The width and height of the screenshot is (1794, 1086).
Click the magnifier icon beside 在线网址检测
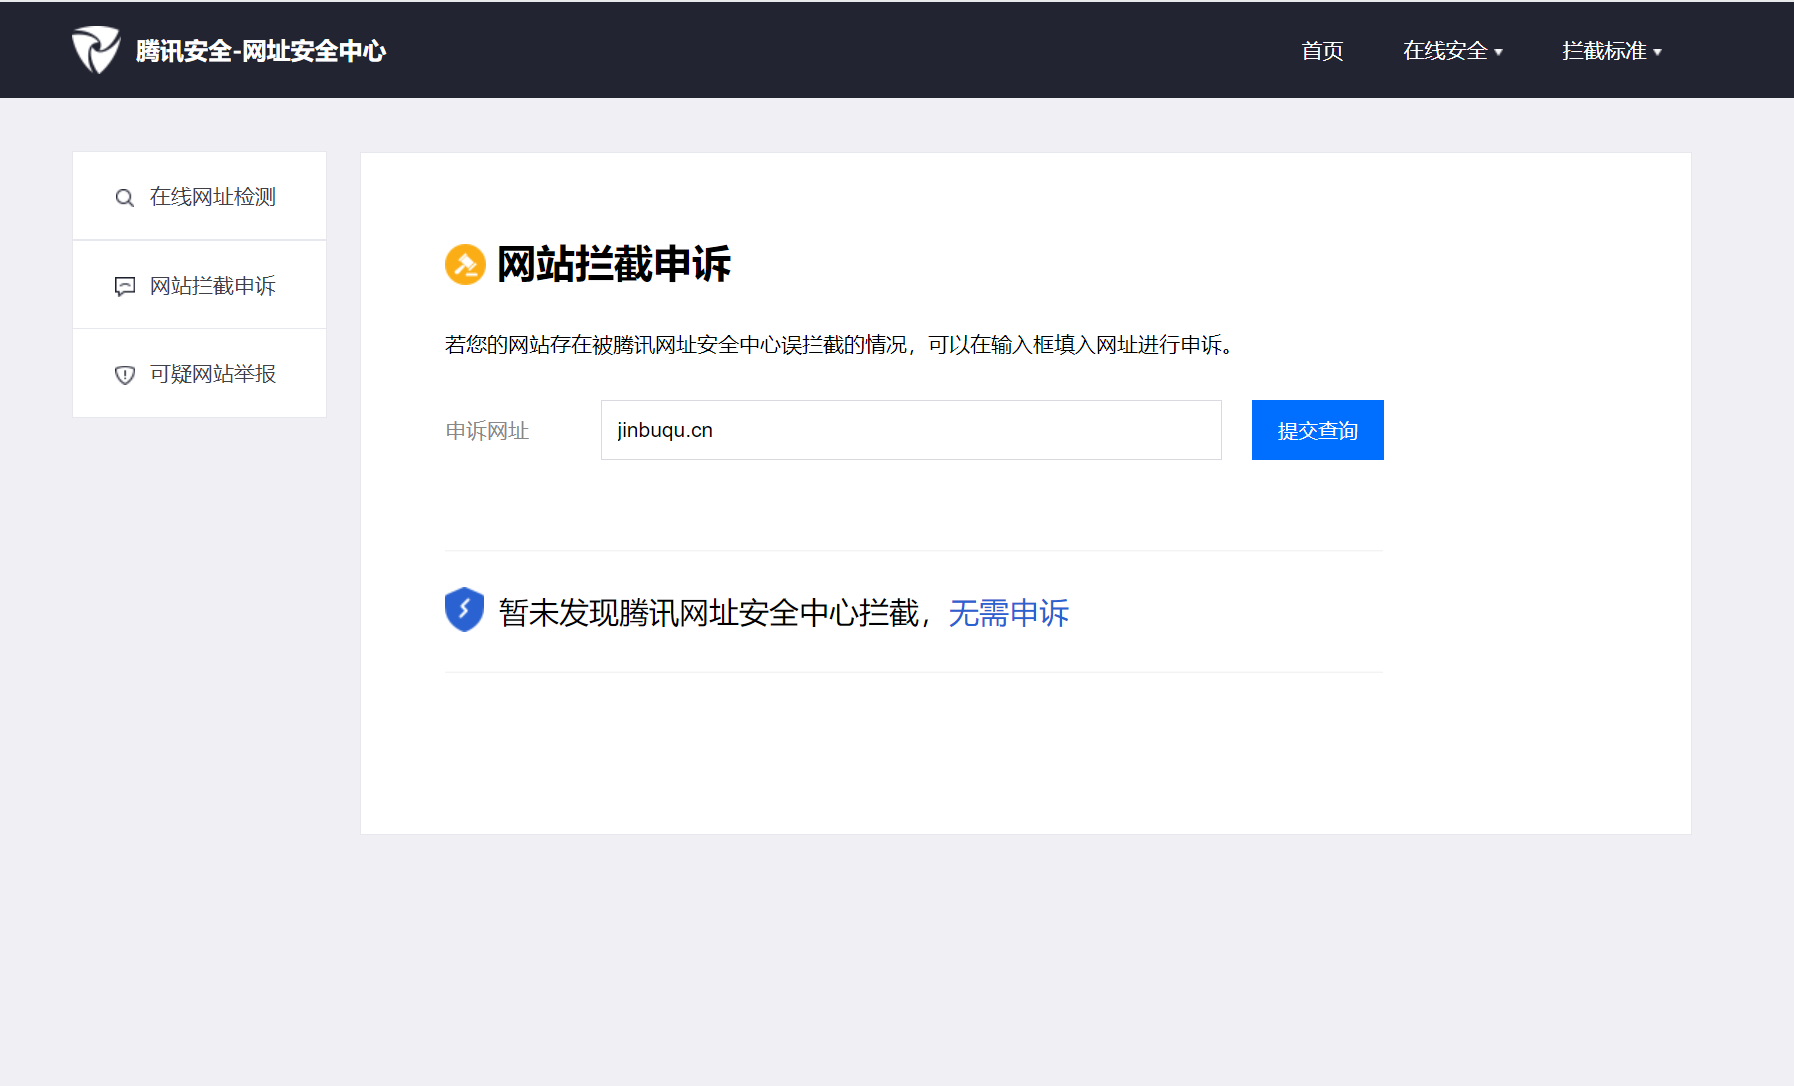tap(124, 198)
